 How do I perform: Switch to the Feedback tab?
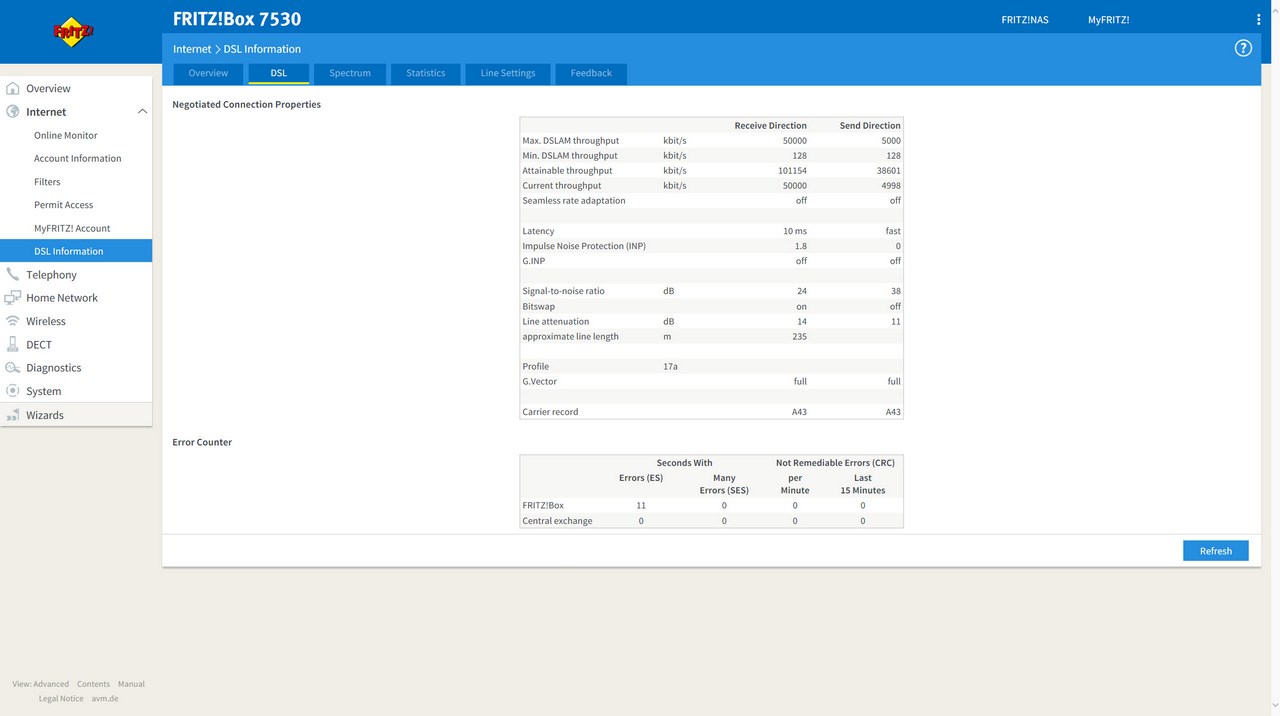591,73
